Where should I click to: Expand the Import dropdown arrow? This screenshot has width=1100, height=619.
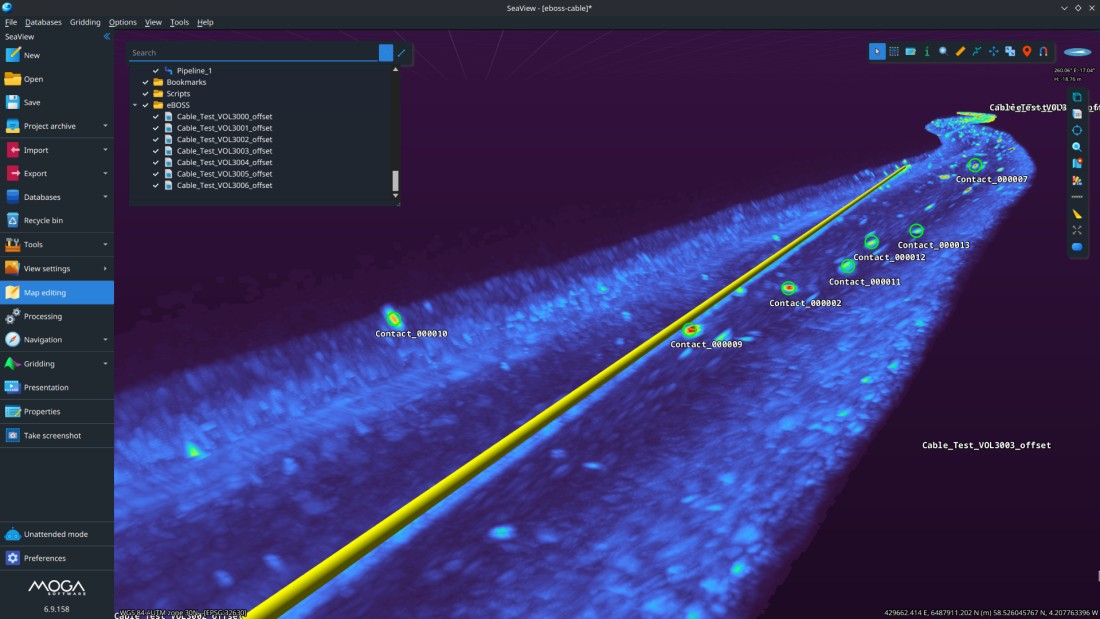tap(105, 150)
